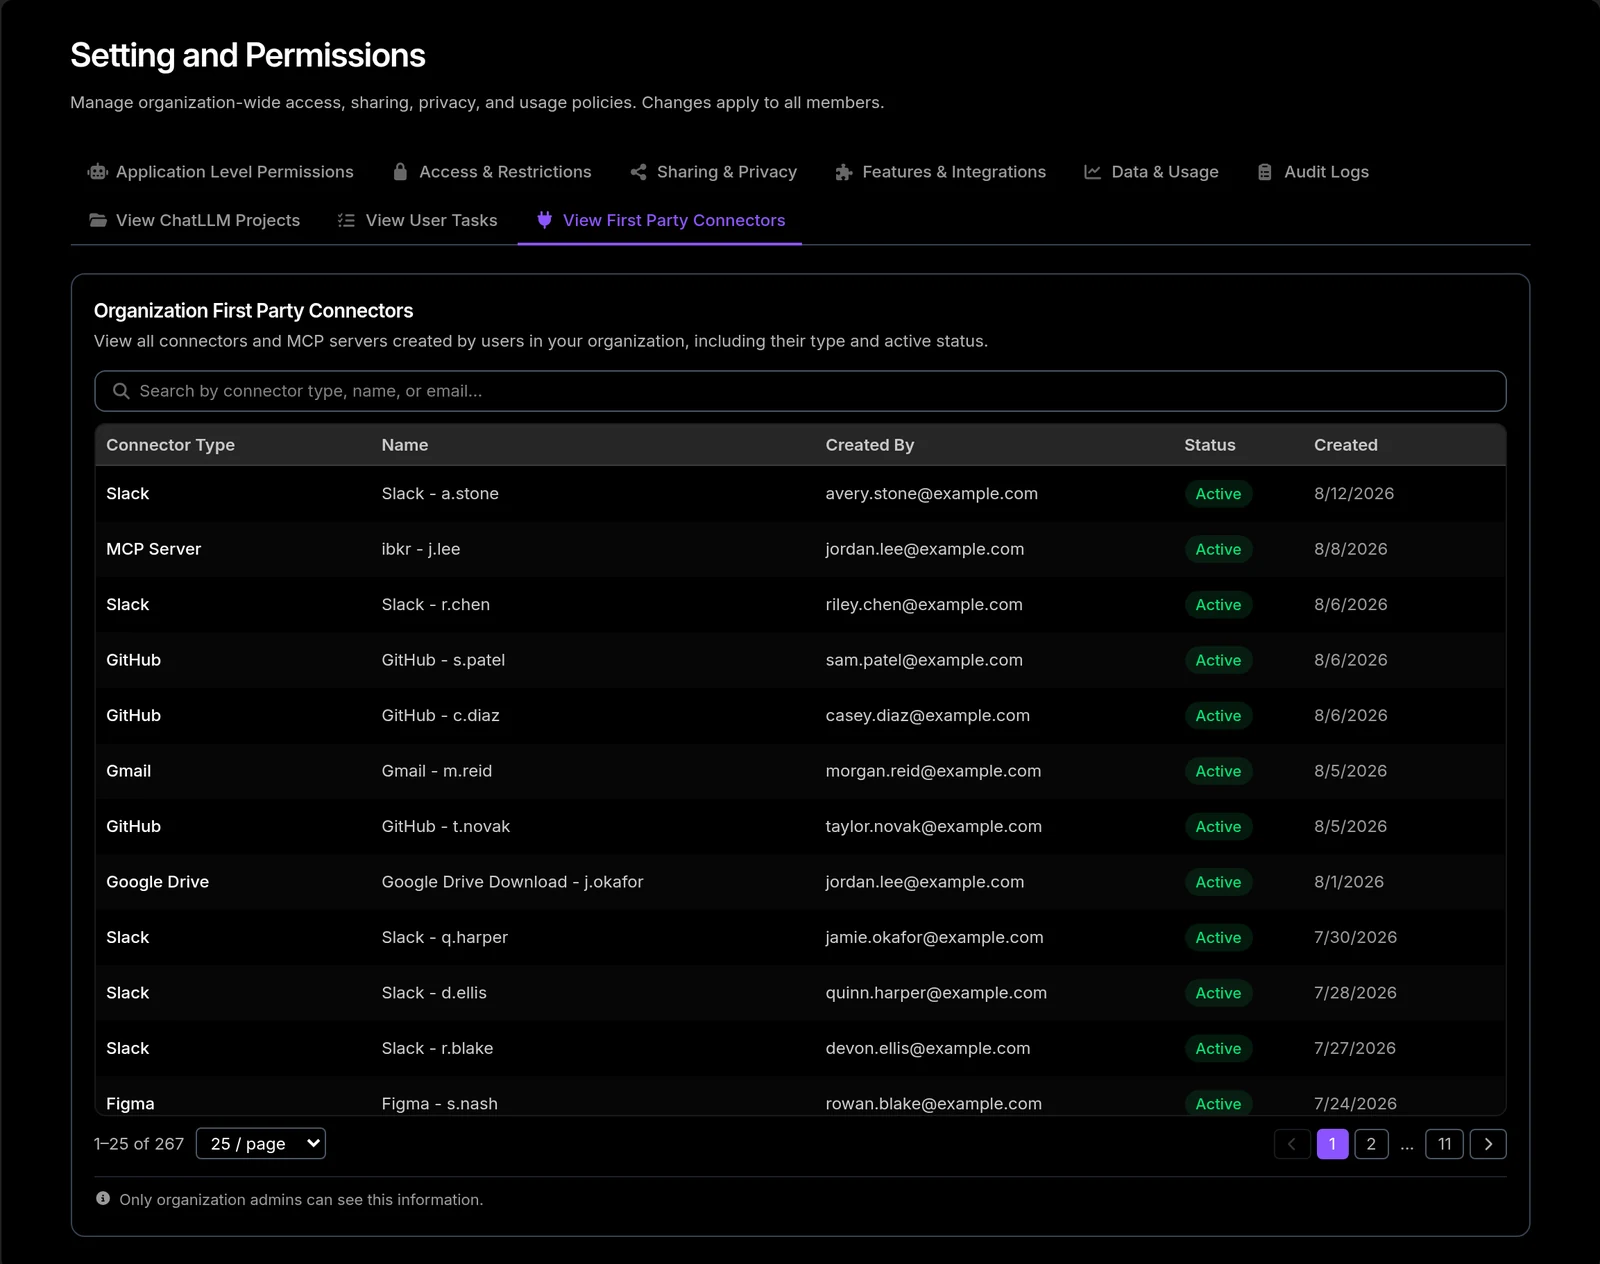1600x1264 pixels.
Task: Focus the connector search field
Action: 800,391
